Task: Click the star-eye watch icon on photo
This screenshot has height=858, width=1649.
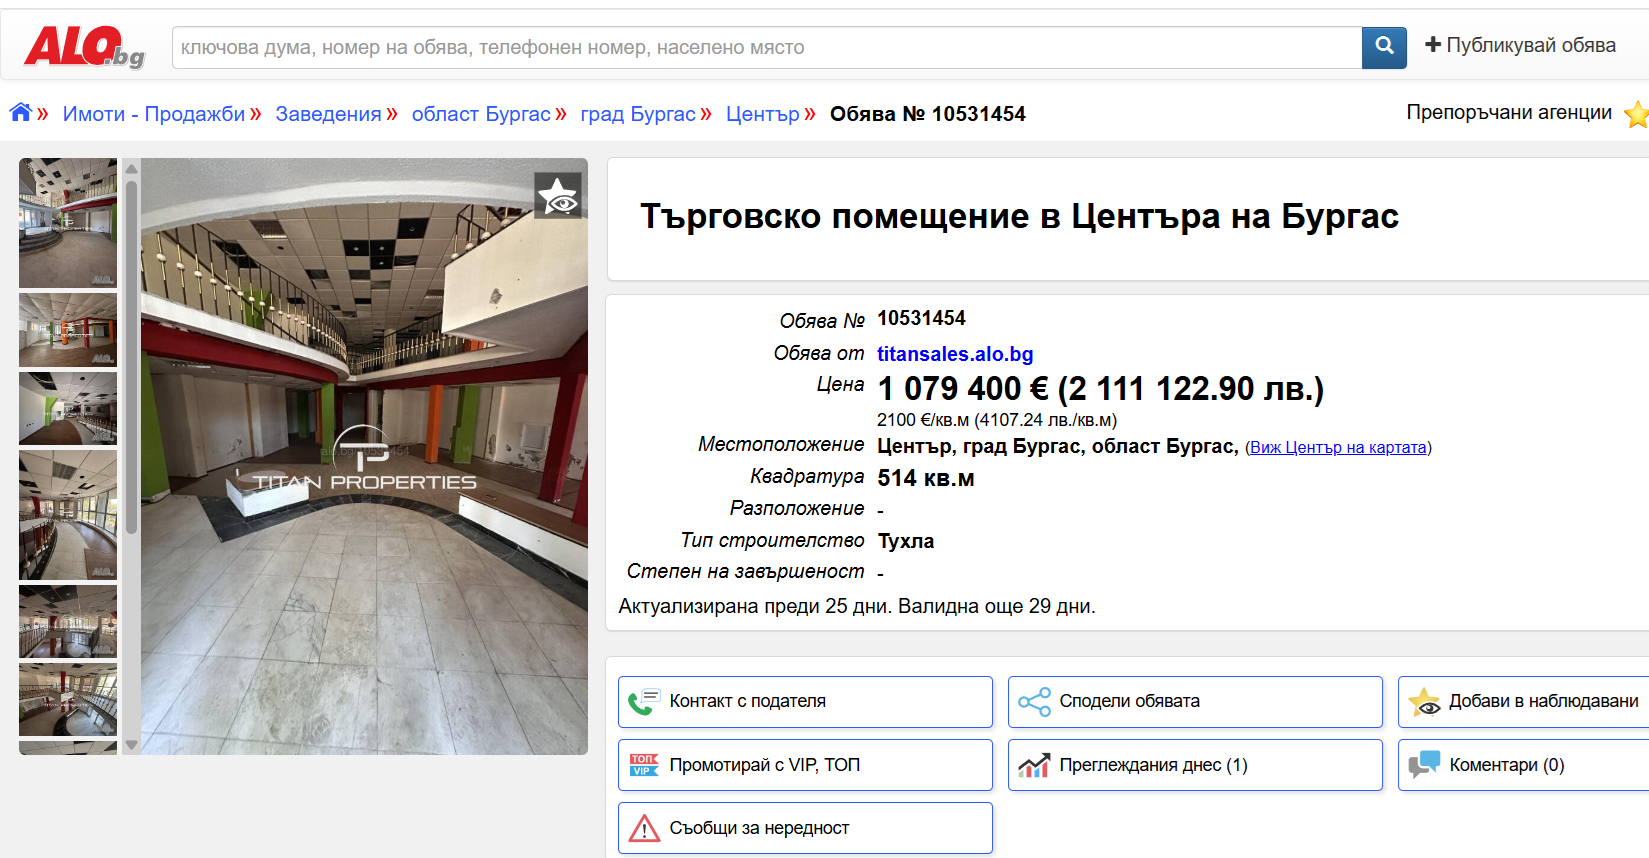Action: coord(558,196)
